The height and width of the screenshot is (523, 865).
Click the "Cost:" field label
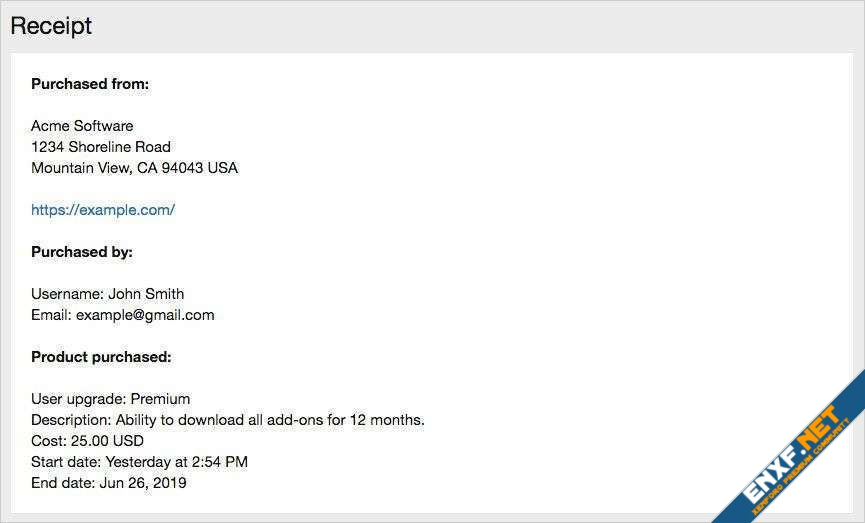(x=47, y=441)
